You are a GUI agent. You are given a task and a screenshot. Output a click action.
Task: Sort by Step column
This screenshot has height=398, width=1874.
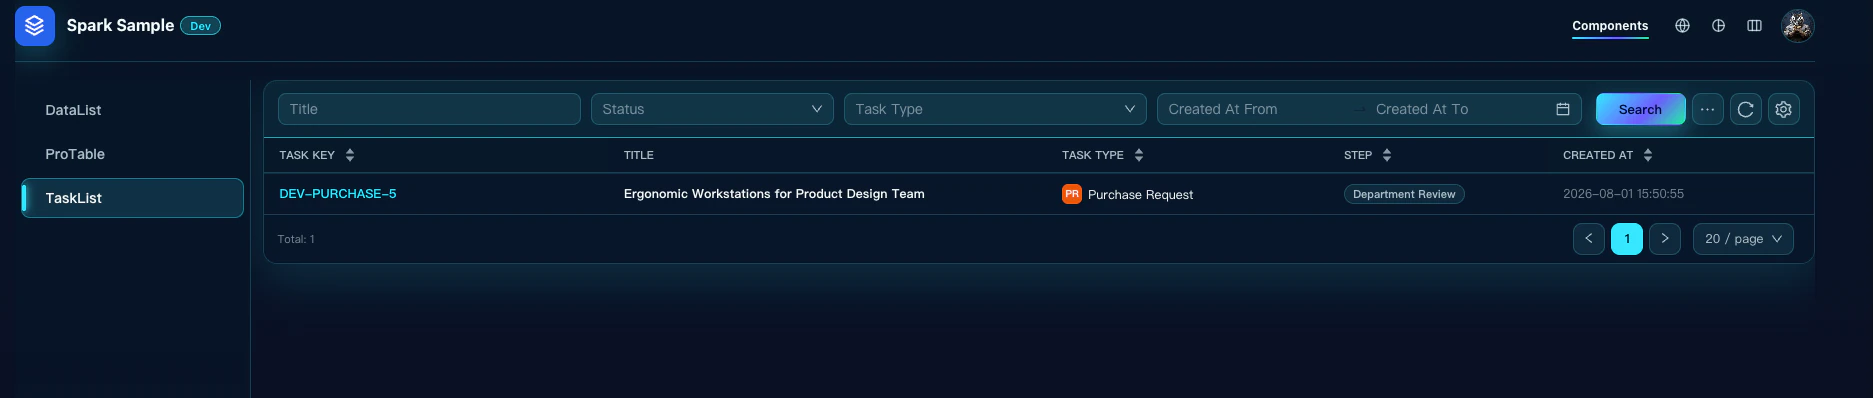pyautogui.click(x=1387, y=155)
